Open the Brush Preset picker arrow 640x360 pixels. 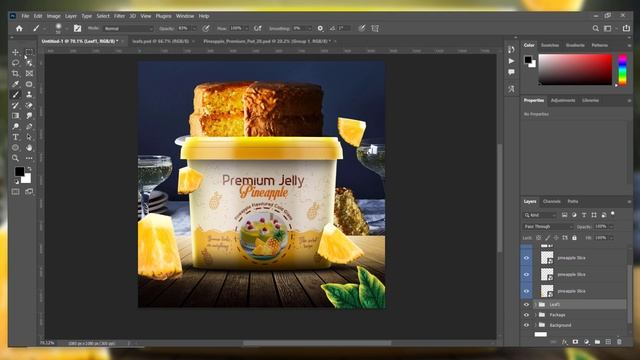67,29
